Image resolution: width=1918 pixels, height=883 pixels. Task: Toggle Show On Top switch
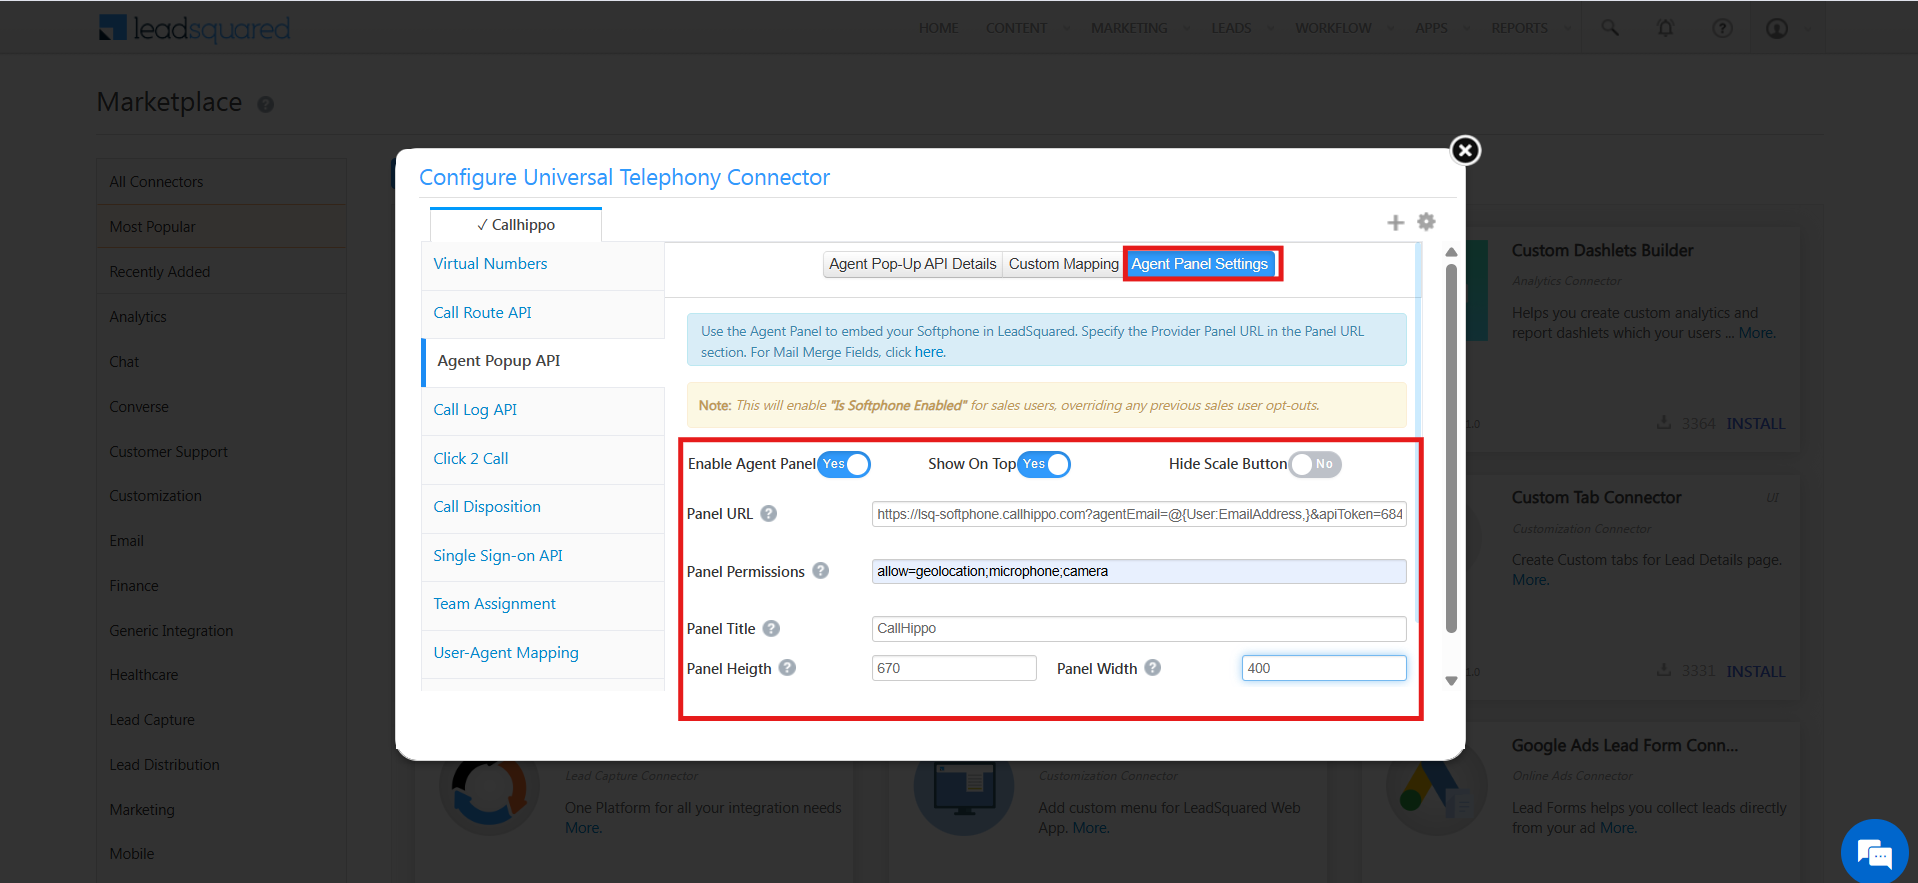coord(1044,464)
